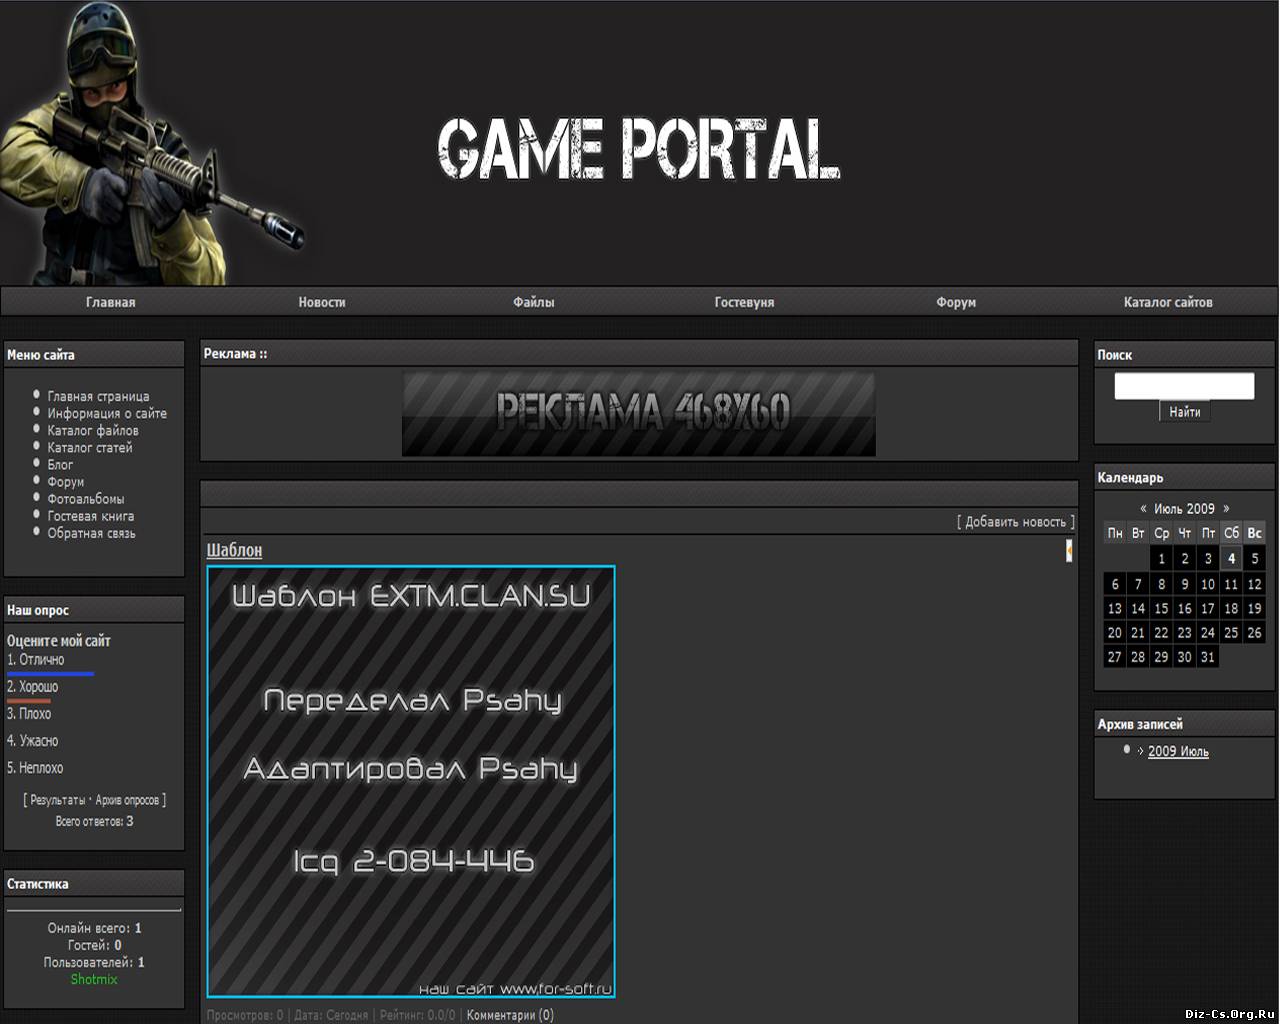Open Архив опросов link
The width and height of the screenshot is (1280, 1024).
pyautogui.click(x=127, y=800)
